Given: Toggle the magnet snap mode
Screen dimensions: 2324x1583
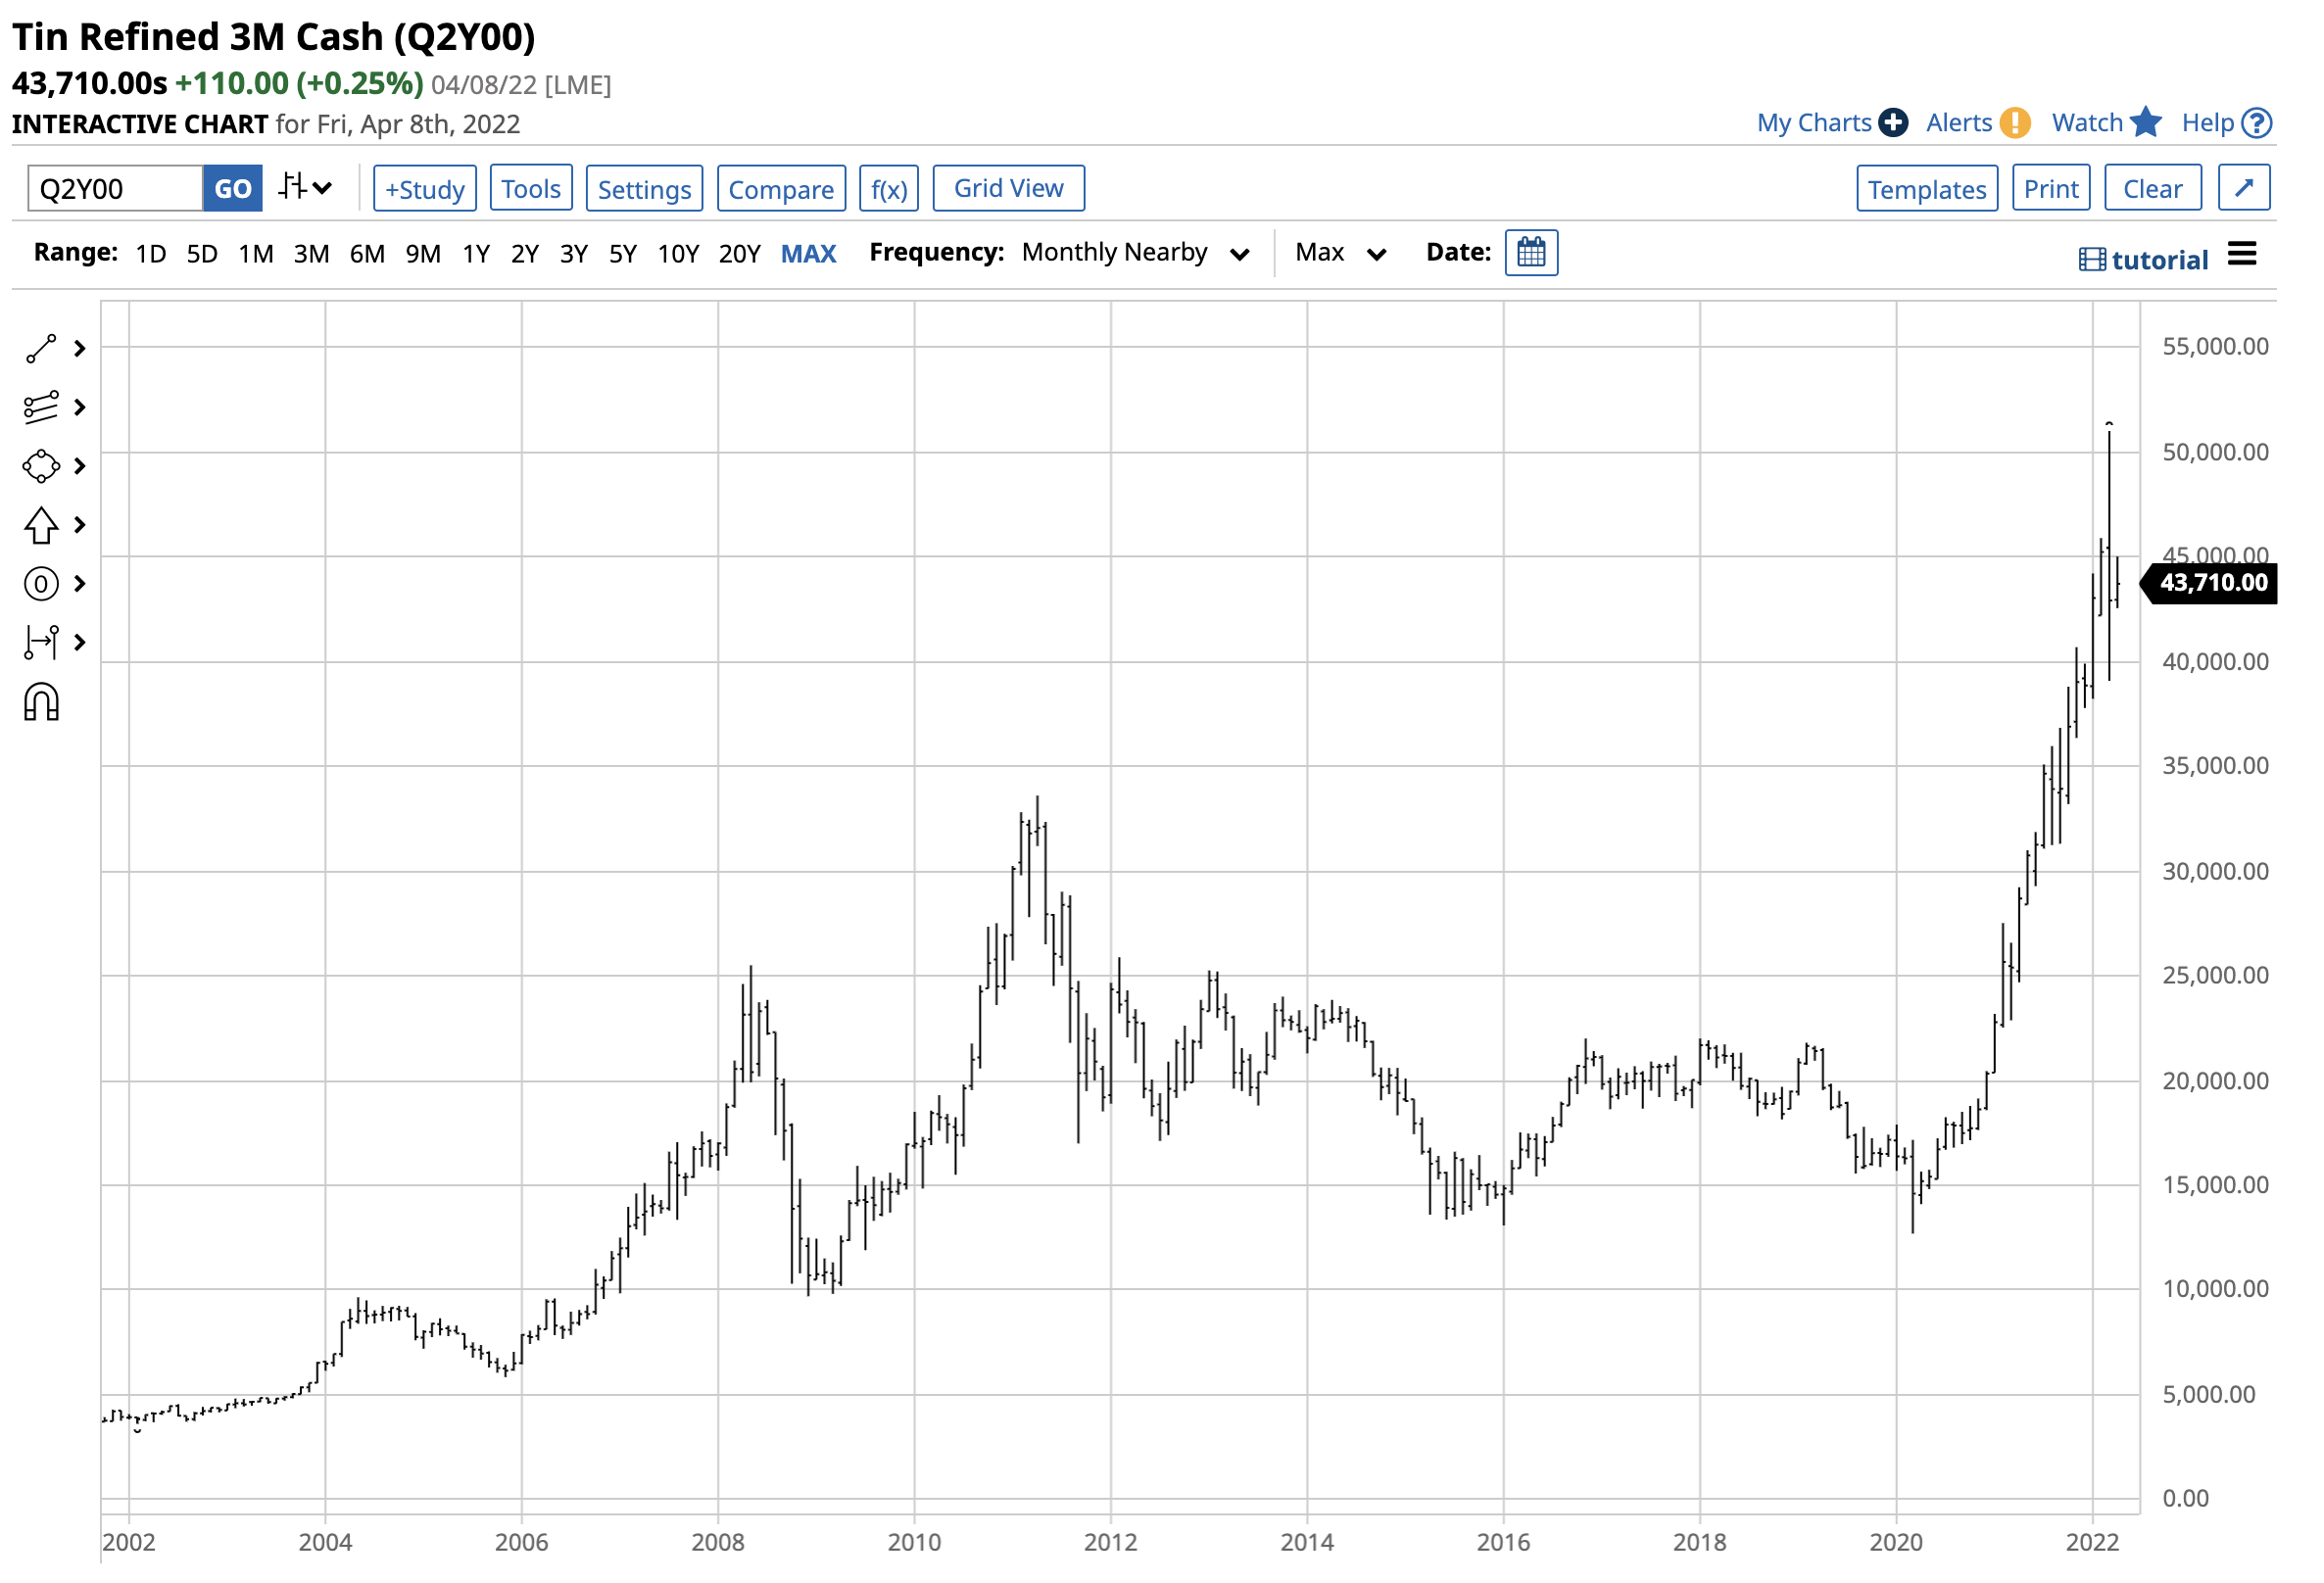Looking at the screenshot, I should 41,703.
